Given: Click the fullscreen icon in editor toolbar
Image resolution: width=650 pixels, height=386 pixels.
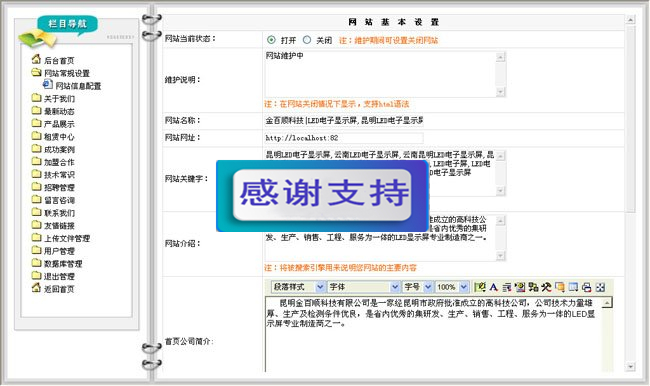Looking at the screenshot, I should (600, 287).
